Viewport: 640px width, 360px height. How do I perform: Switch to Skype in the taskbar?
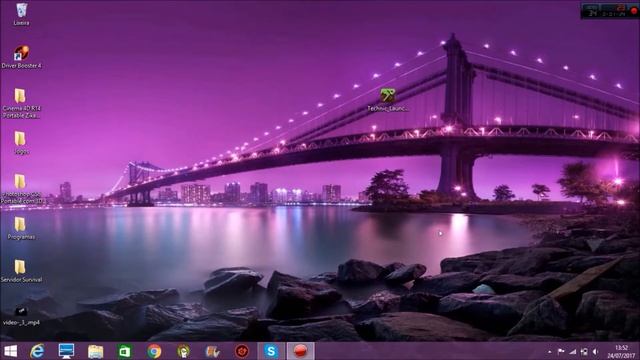tap(271, 351)
